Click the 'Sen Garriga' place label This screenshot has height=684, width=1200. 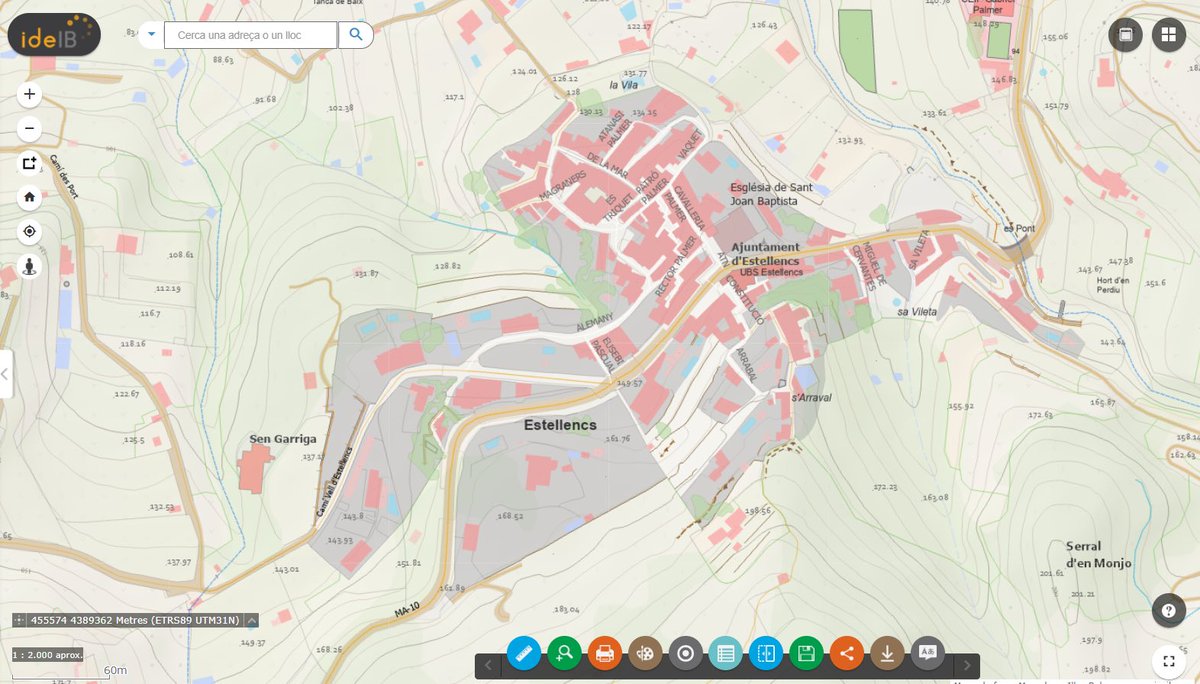click(283, 439)
